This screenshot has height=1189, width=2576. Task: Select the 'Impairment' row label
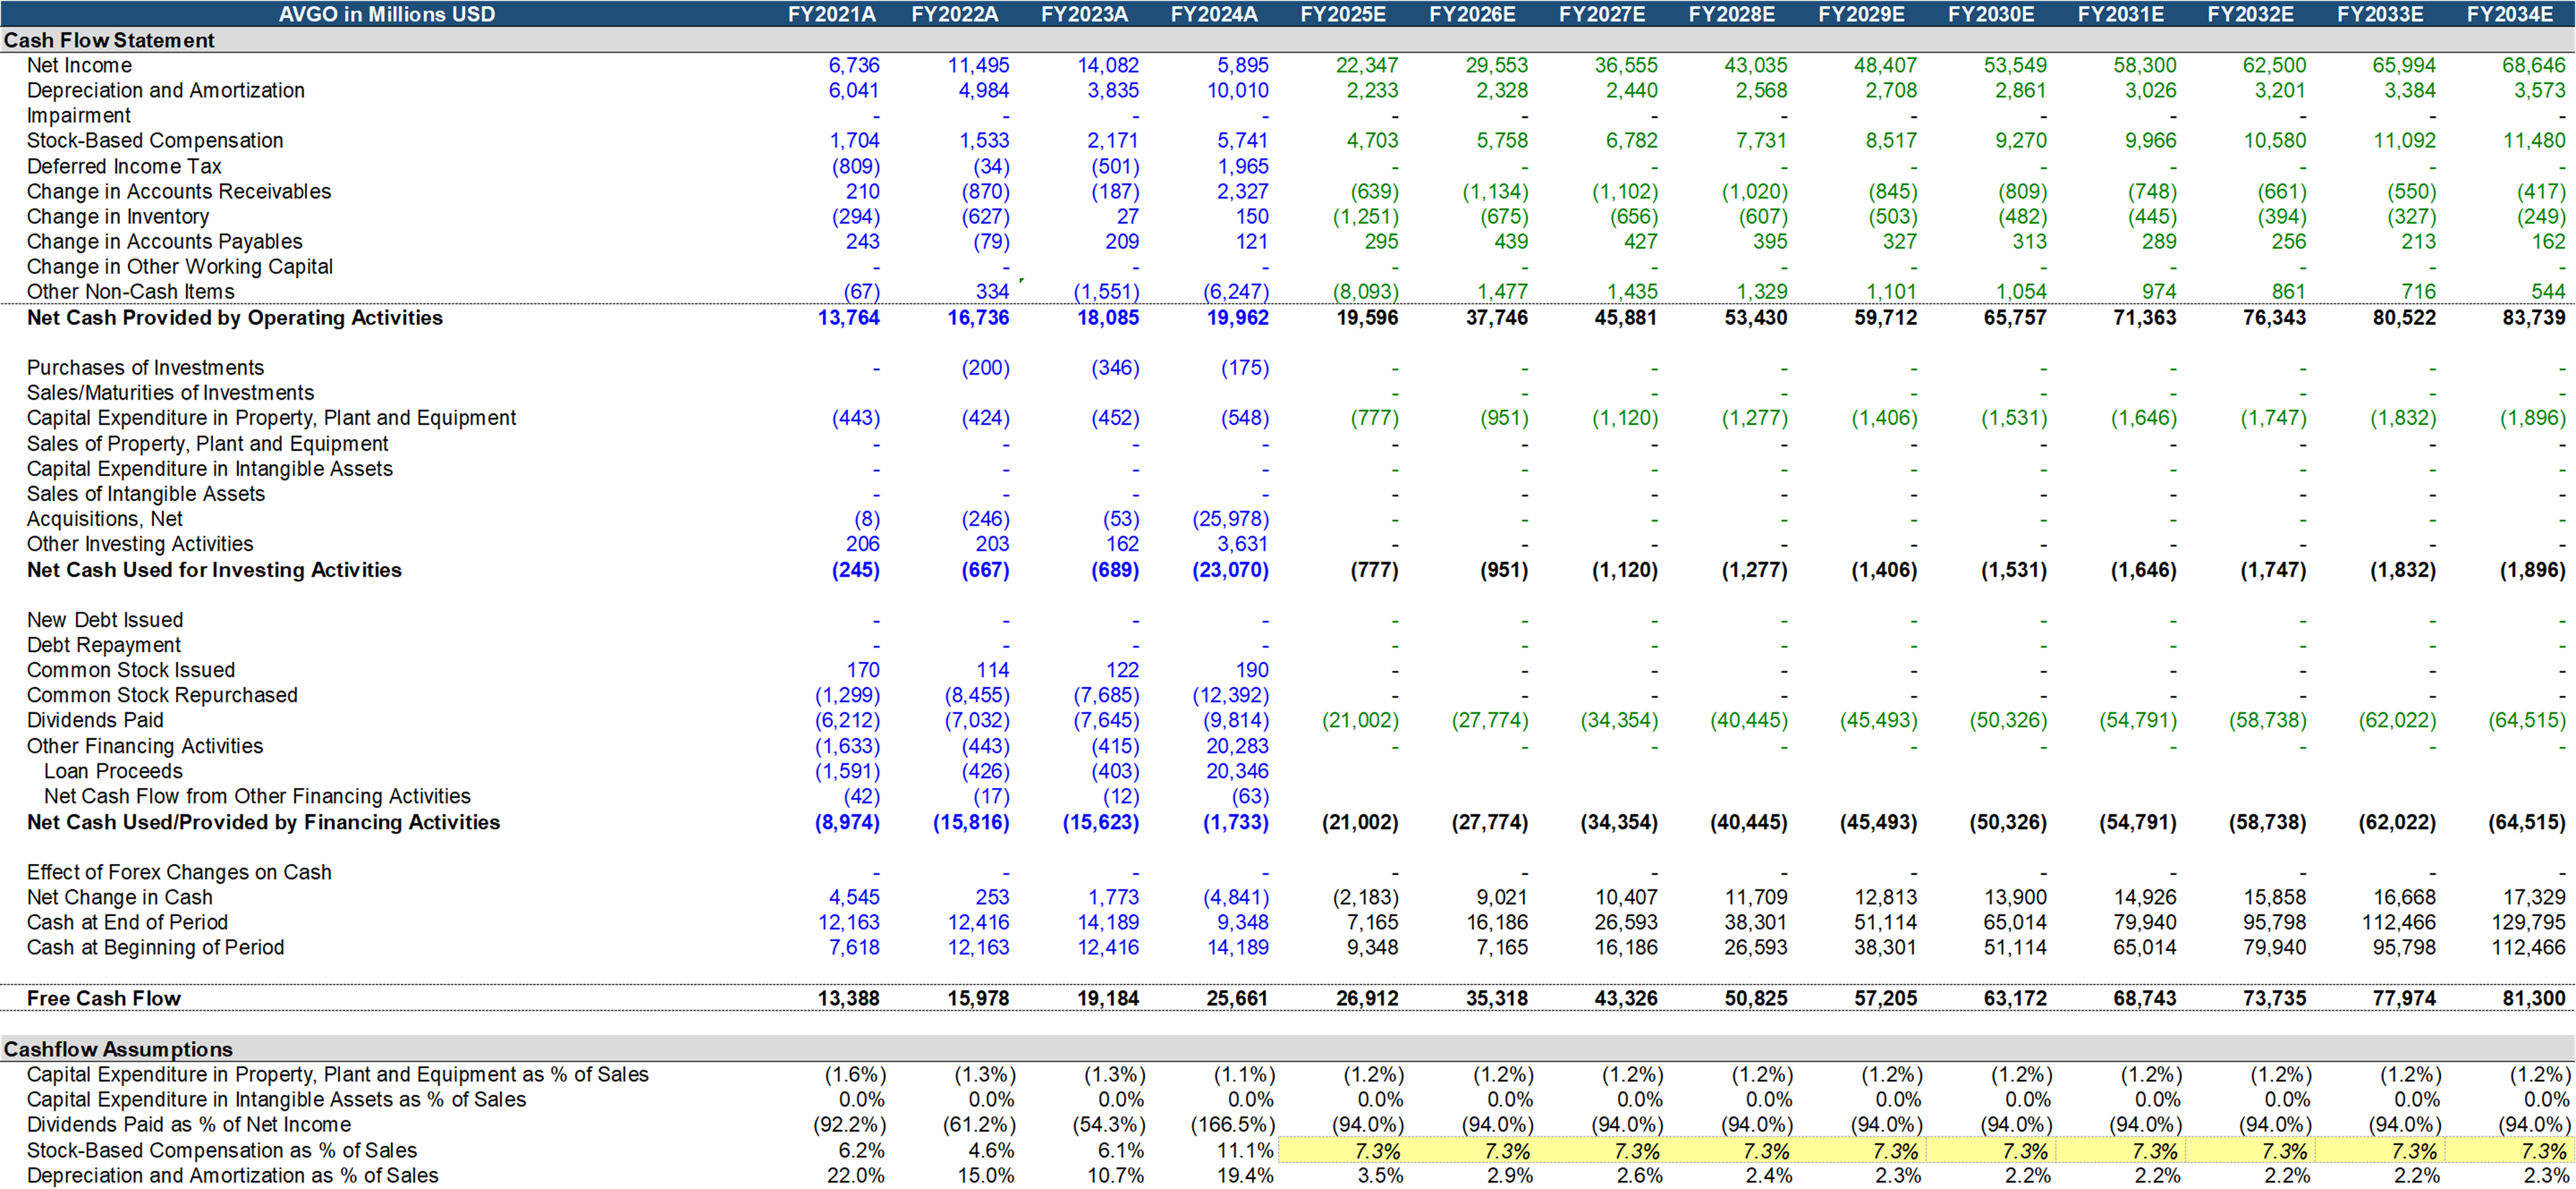(x=78, y=115)
